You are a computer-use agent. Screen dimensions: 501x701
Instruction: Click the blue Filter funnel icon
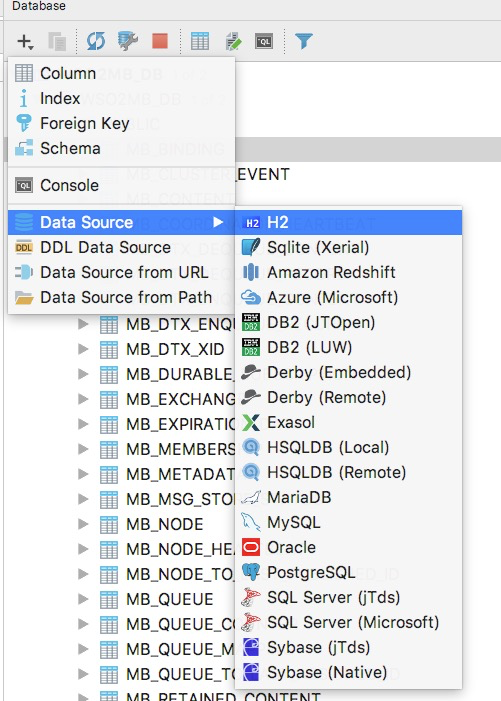point(303,42)
